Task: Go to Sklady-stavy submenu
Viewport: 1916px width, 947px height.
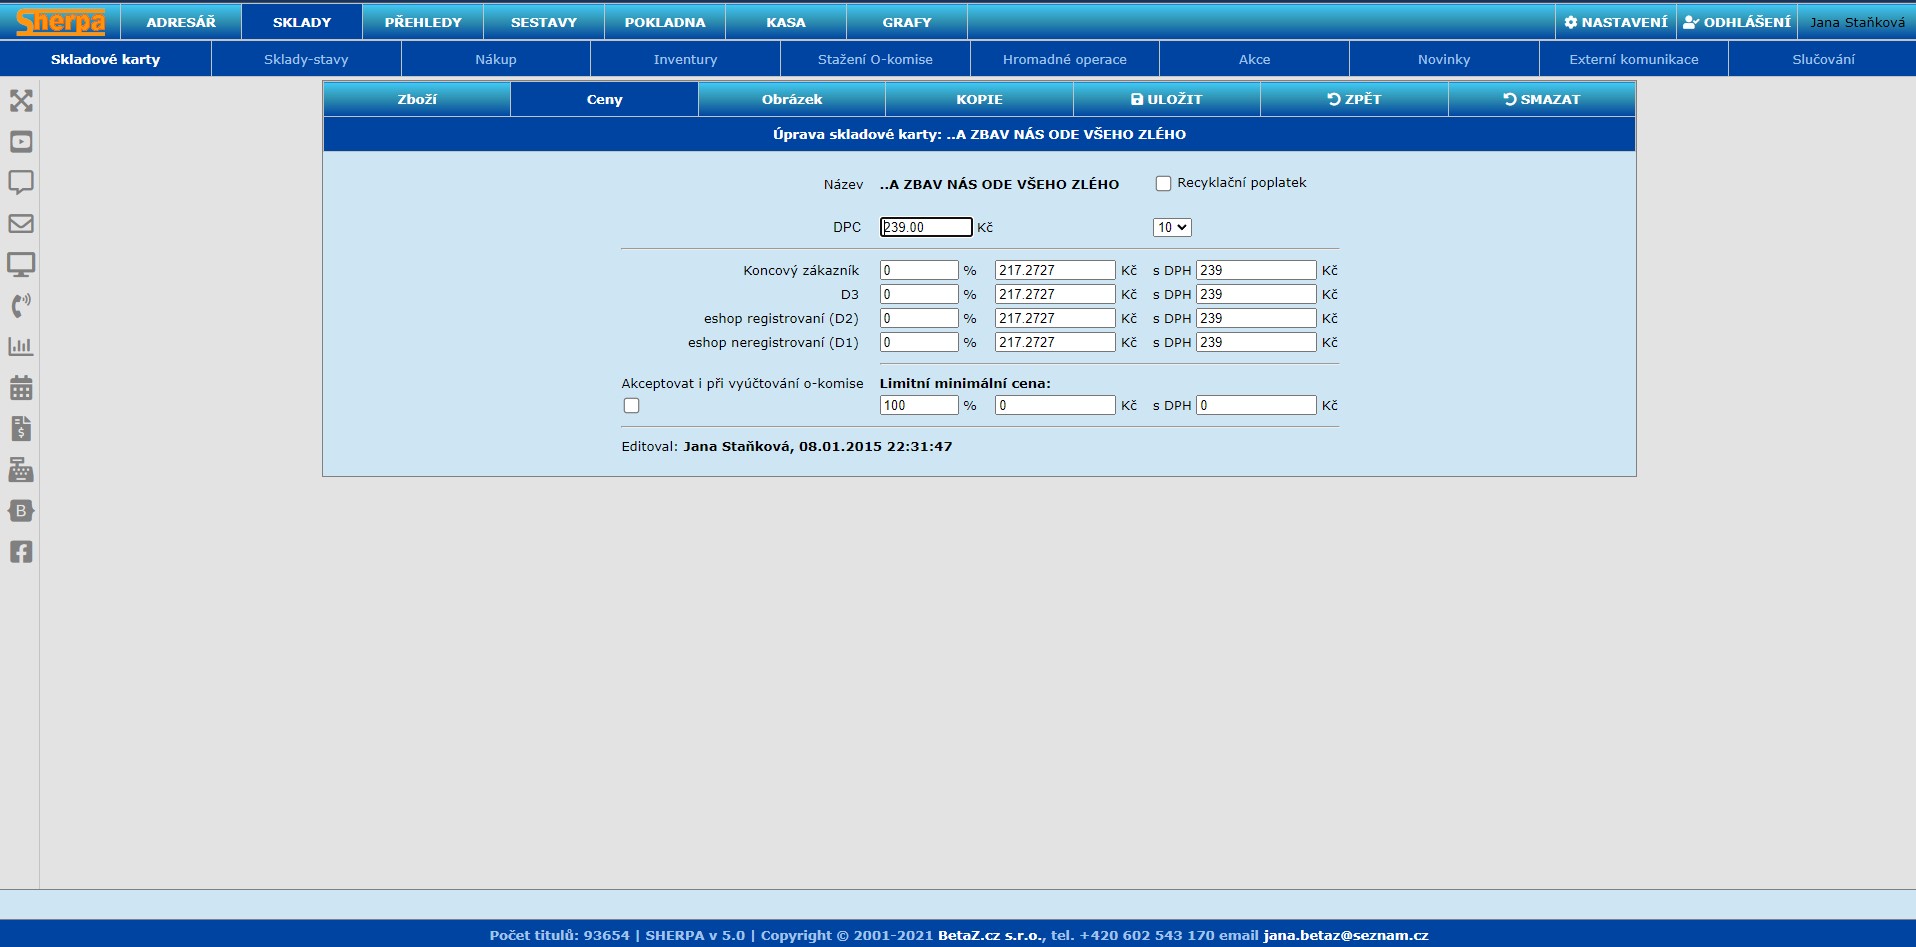Action: [306, 60]
